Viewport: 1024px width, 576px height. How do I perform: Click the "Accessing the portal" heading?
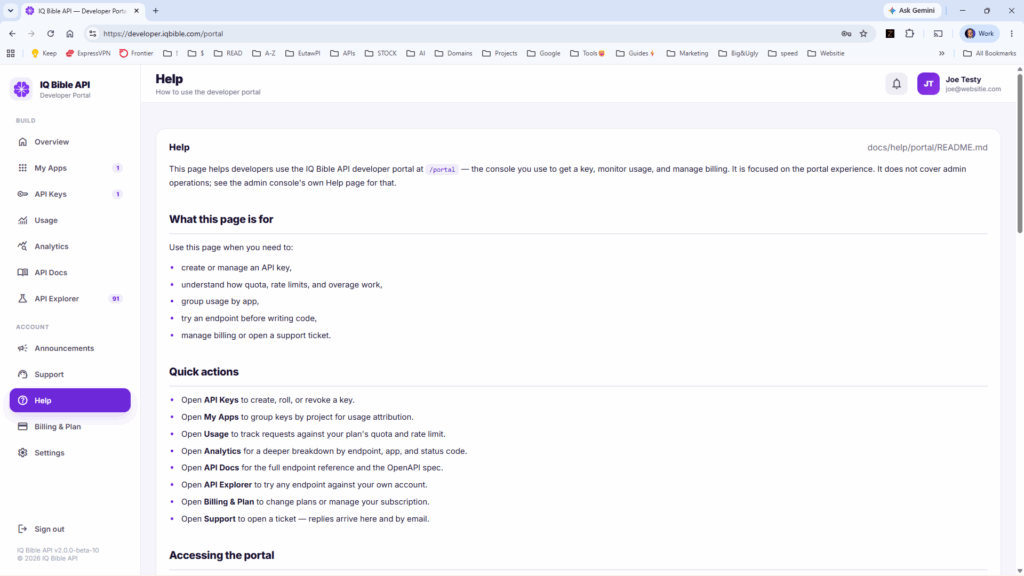pos(221,555)
